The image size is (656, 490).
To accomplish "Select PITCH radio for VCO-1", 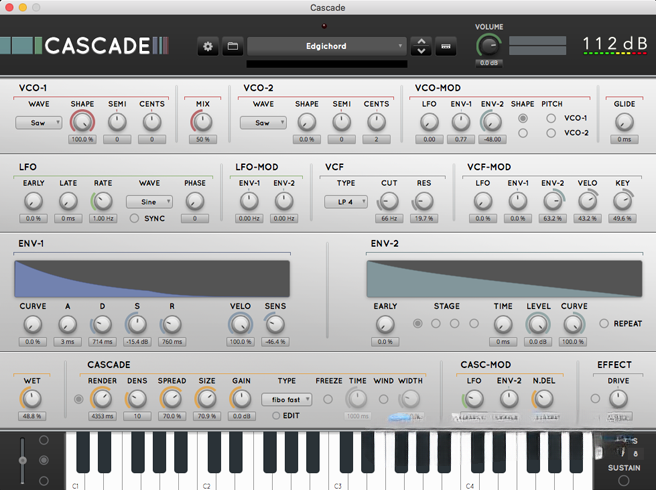I will [x=551, y=118].
